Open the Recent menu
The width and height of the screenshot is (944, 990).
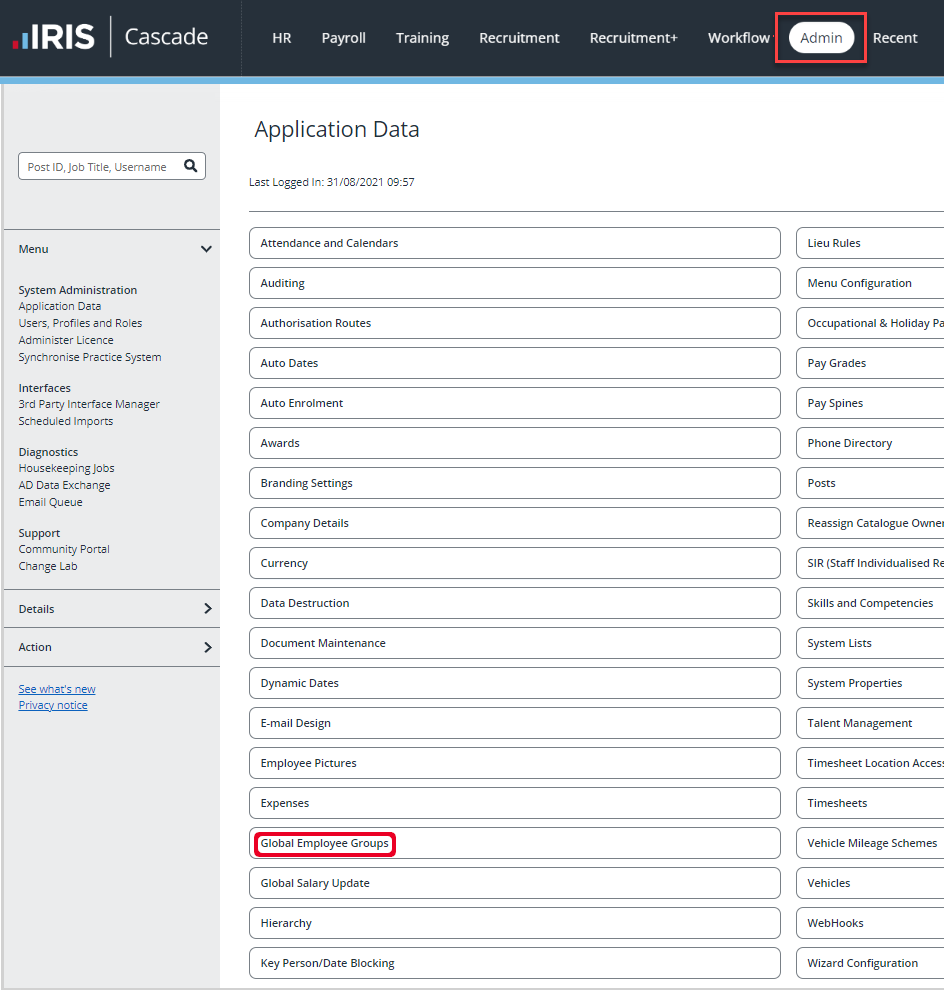895,38
